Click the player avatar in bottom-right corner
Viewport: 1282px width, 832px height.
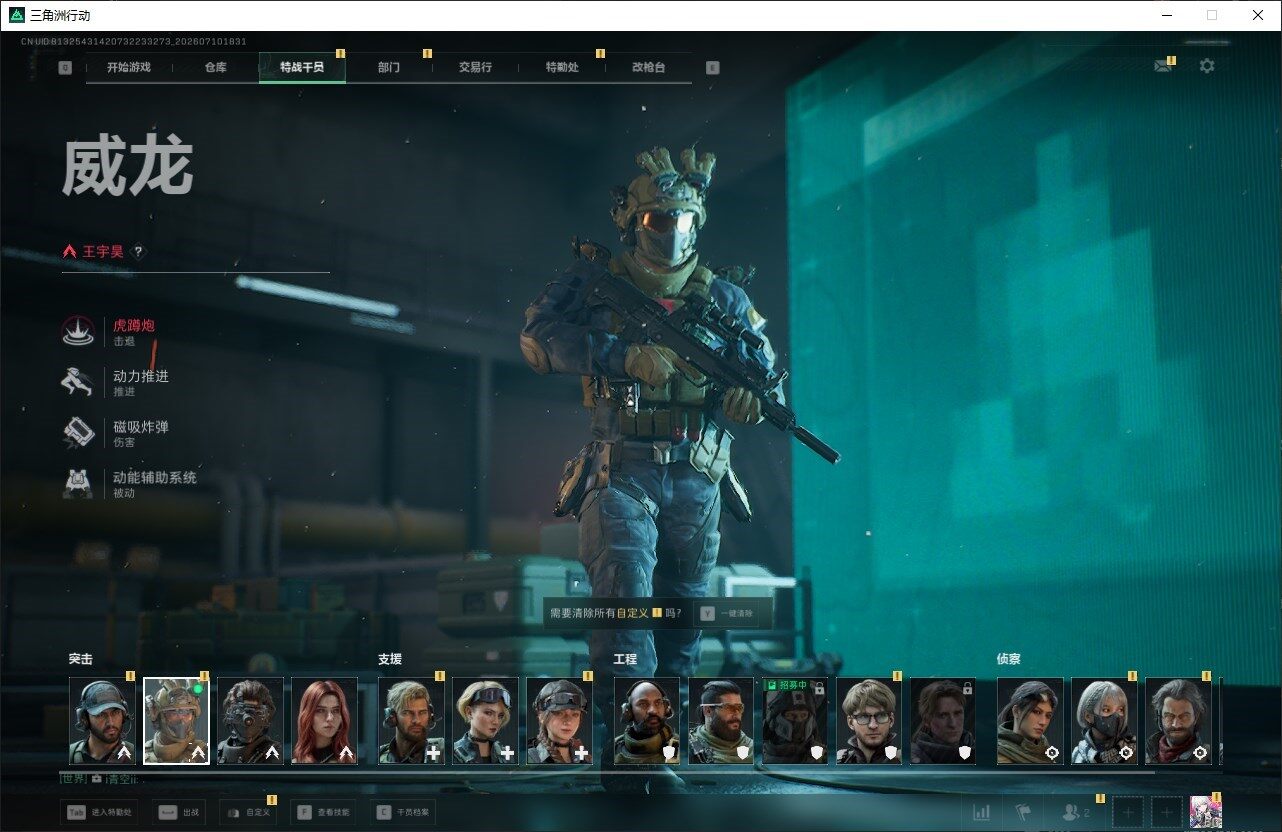(x=1205, y=812)
